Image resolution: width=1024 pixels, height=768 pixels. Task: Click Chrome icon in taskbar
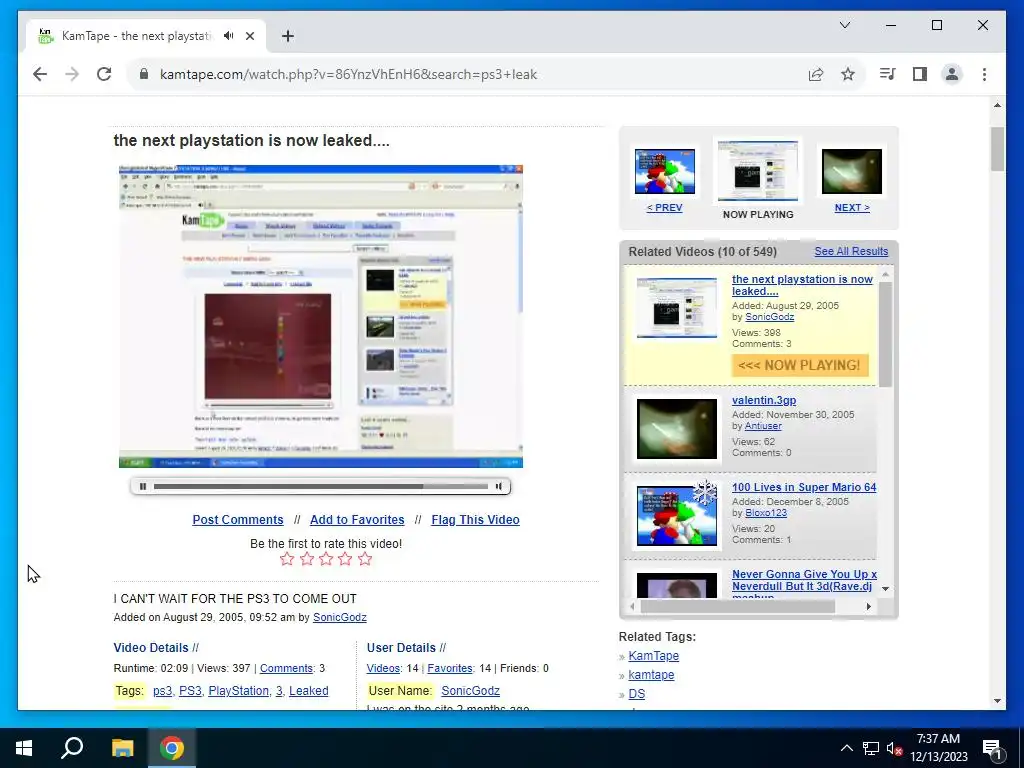click(172, 748)
